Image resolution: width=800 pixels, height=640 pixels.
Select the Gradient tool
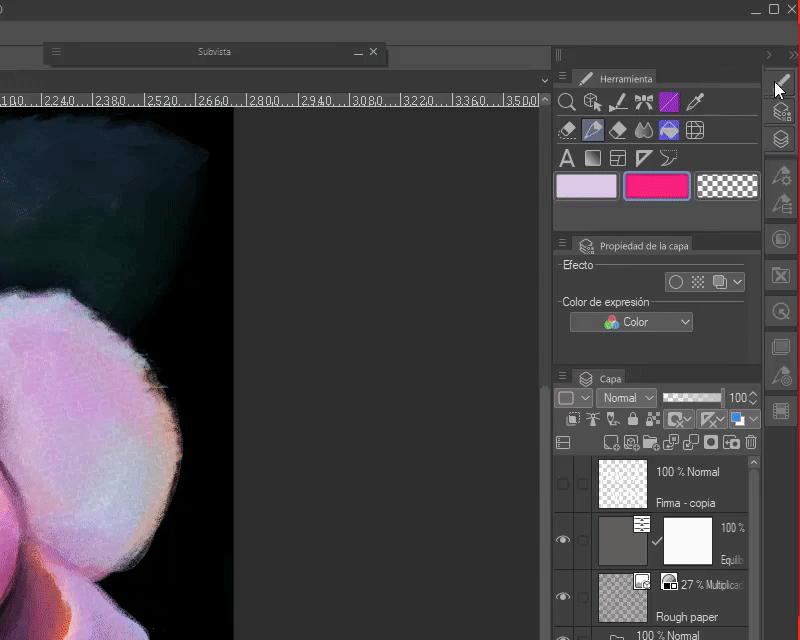592,158
